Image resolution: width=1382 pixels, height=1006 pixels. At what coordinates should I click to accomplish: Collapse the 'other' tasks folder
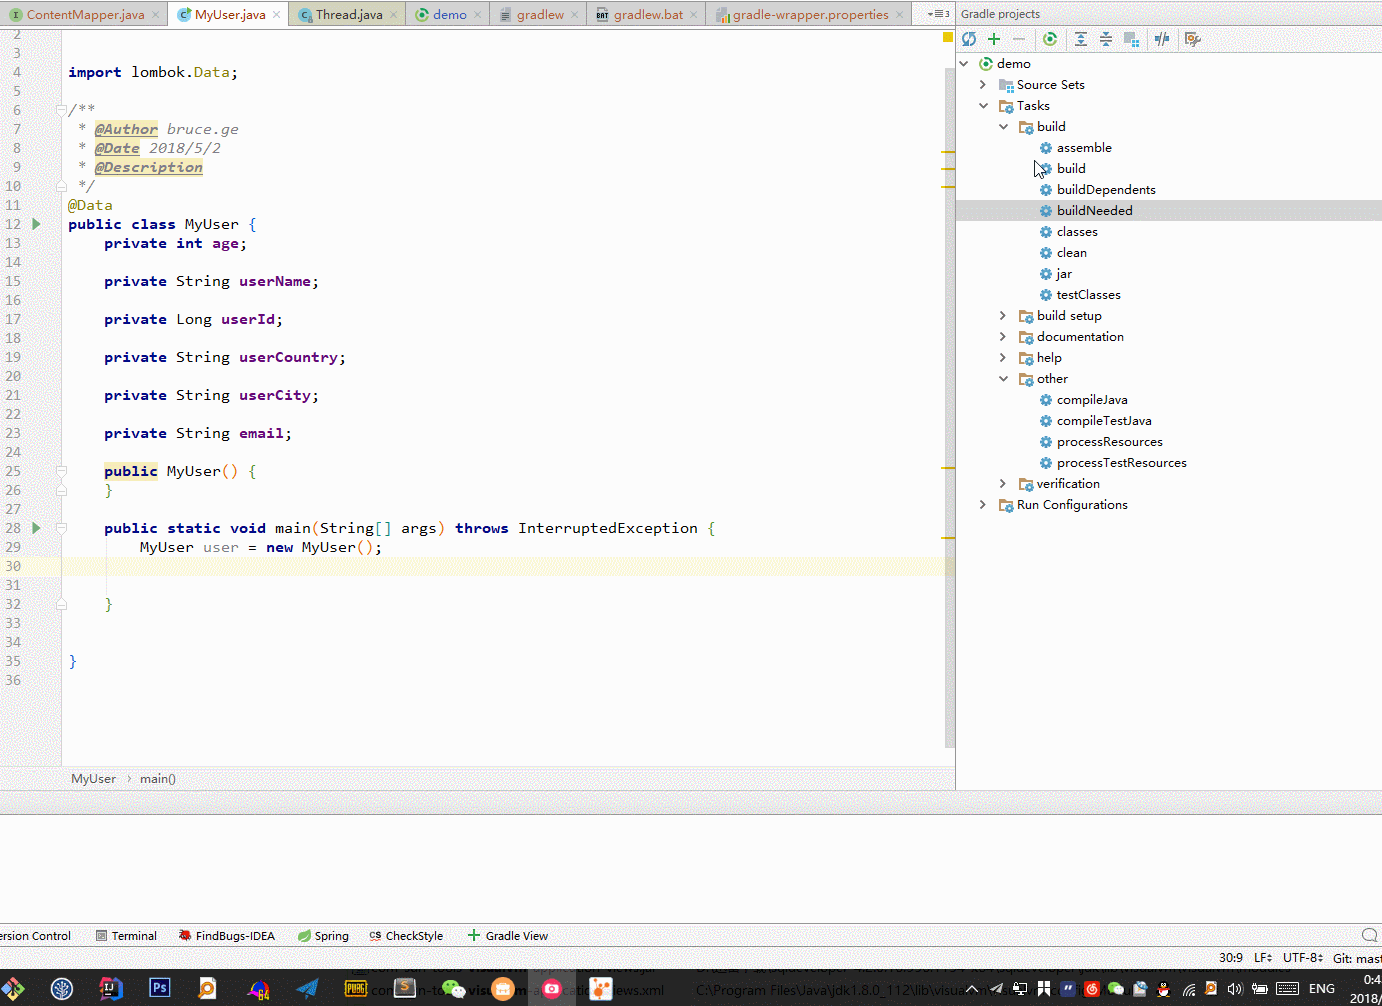1003,379
